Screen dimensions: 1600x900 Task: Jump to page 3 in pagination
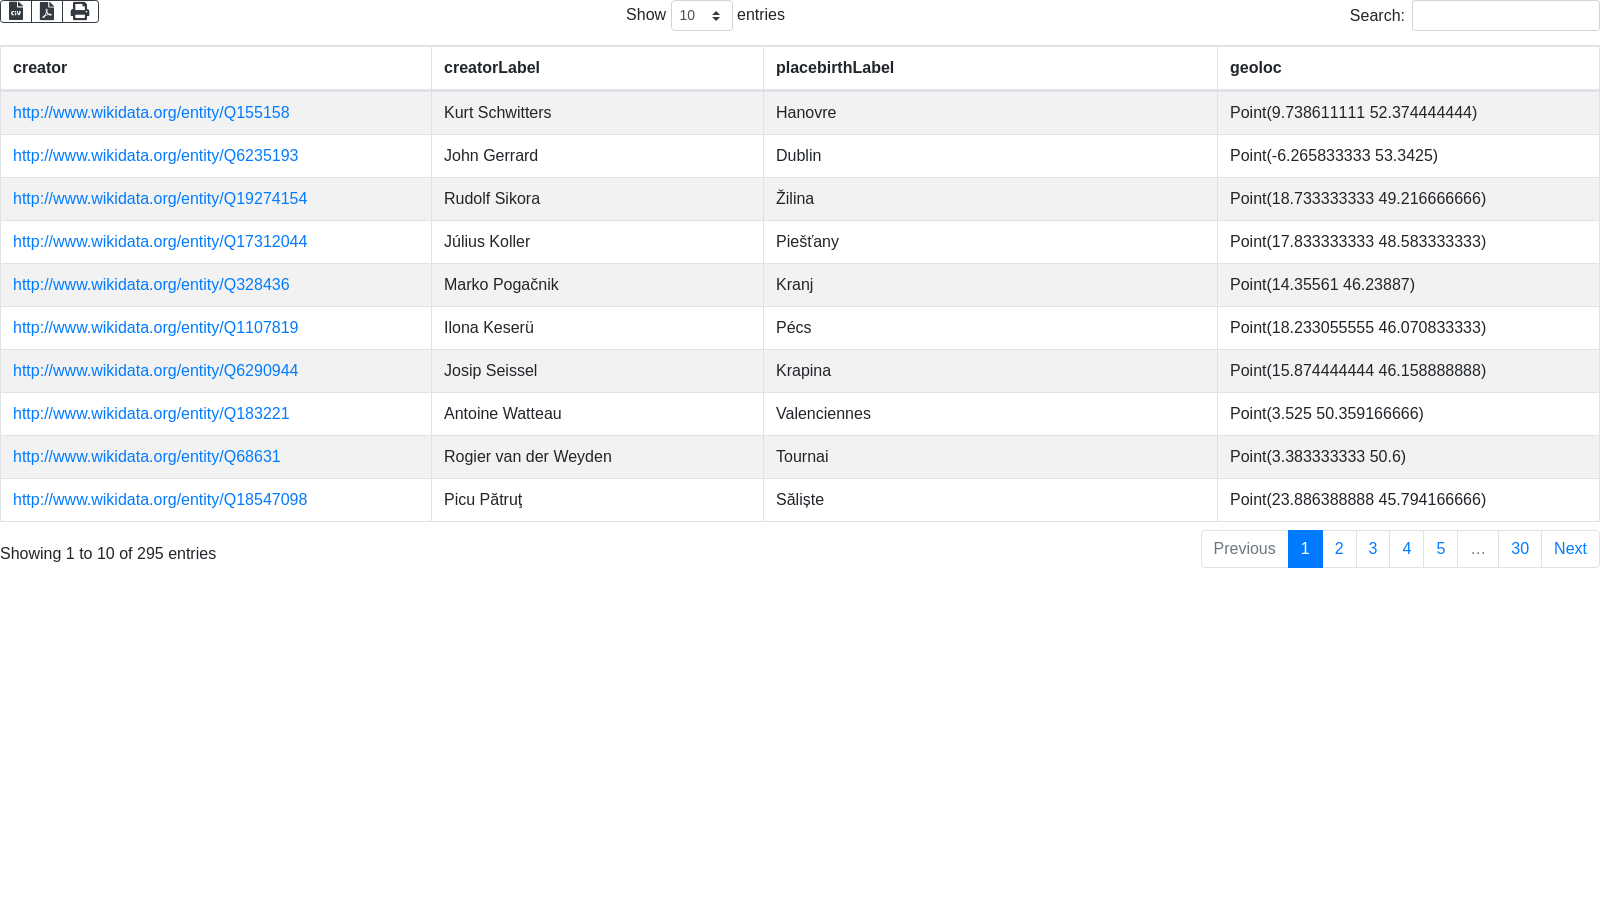(x=1373, y=549)
